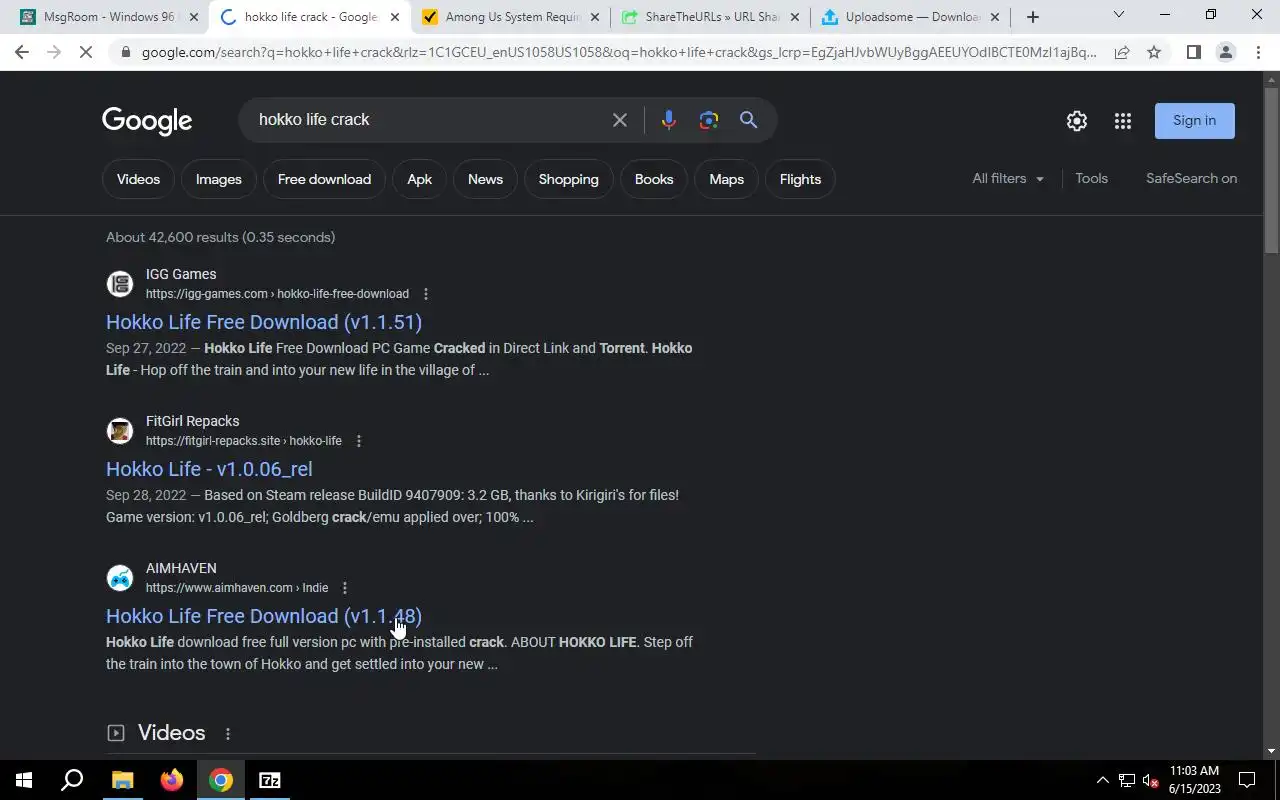Apply the Free download filter chip

[324, 180]
